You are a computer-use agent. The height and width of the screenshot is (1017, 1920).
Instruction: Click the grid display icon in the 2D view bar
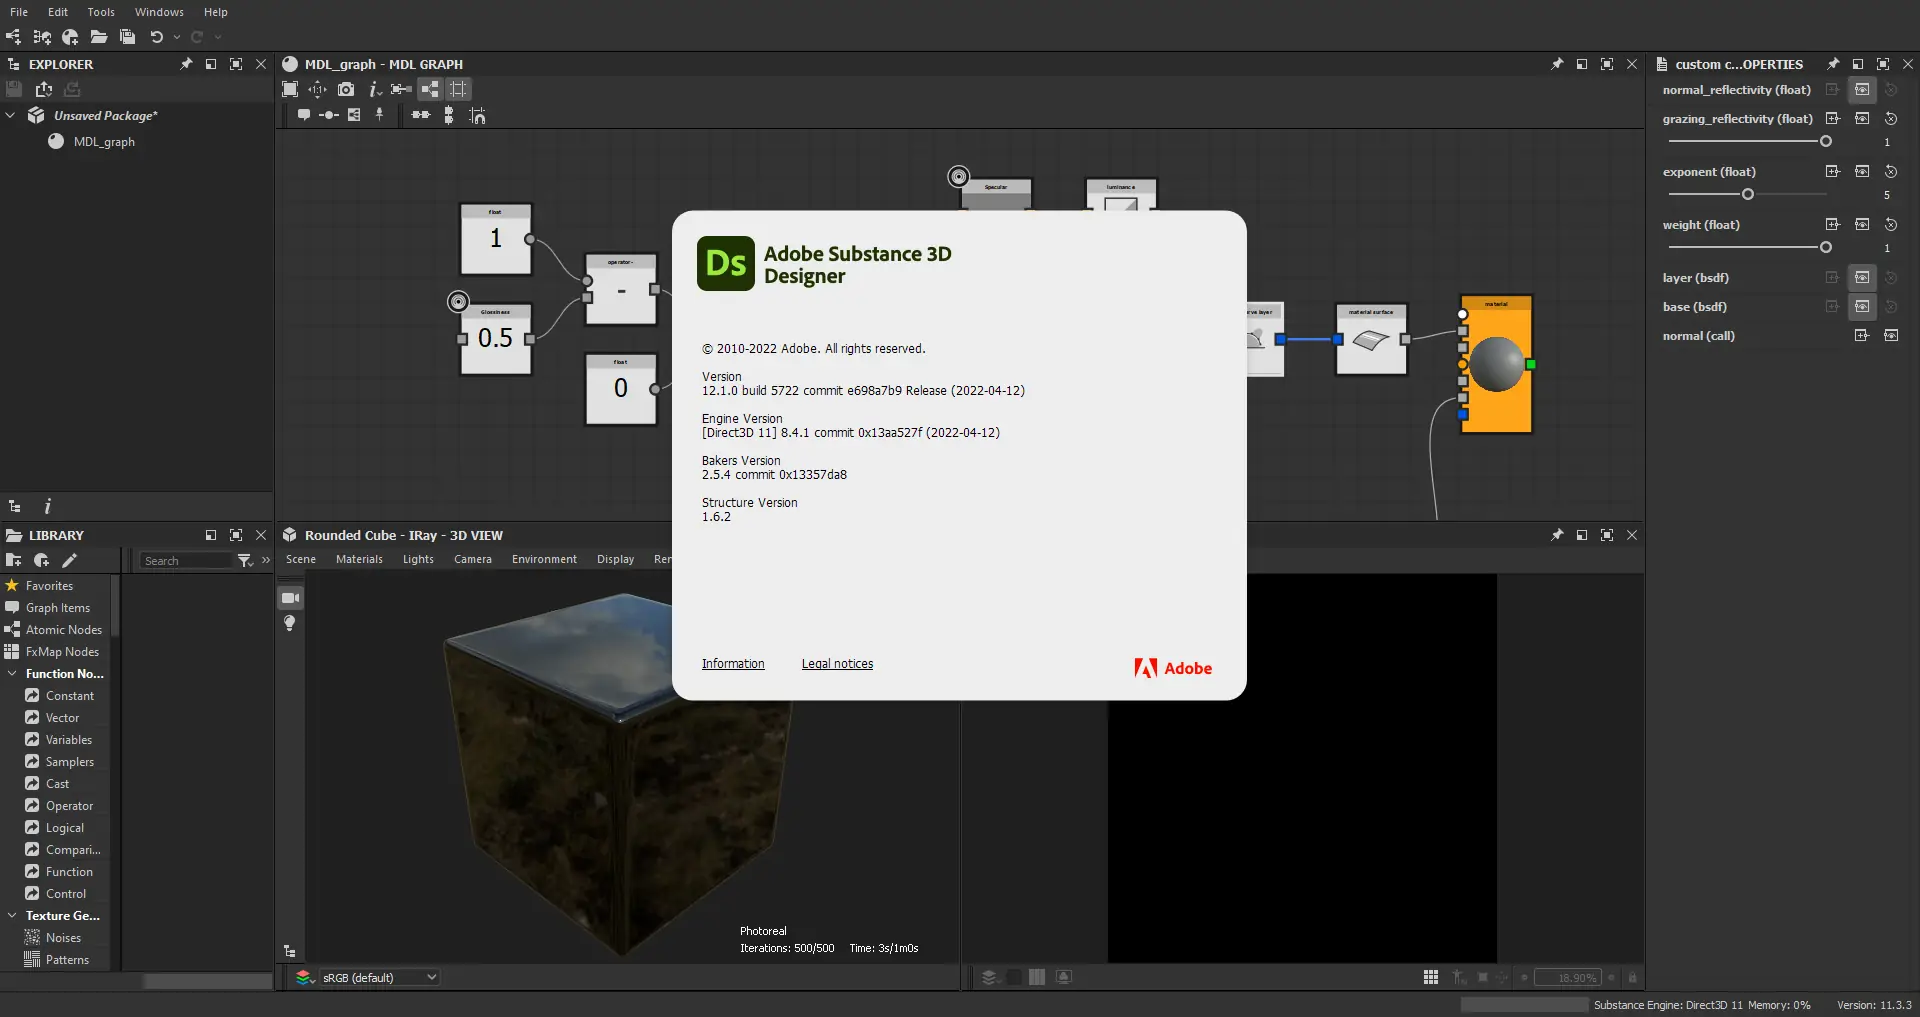(1431, 977)
